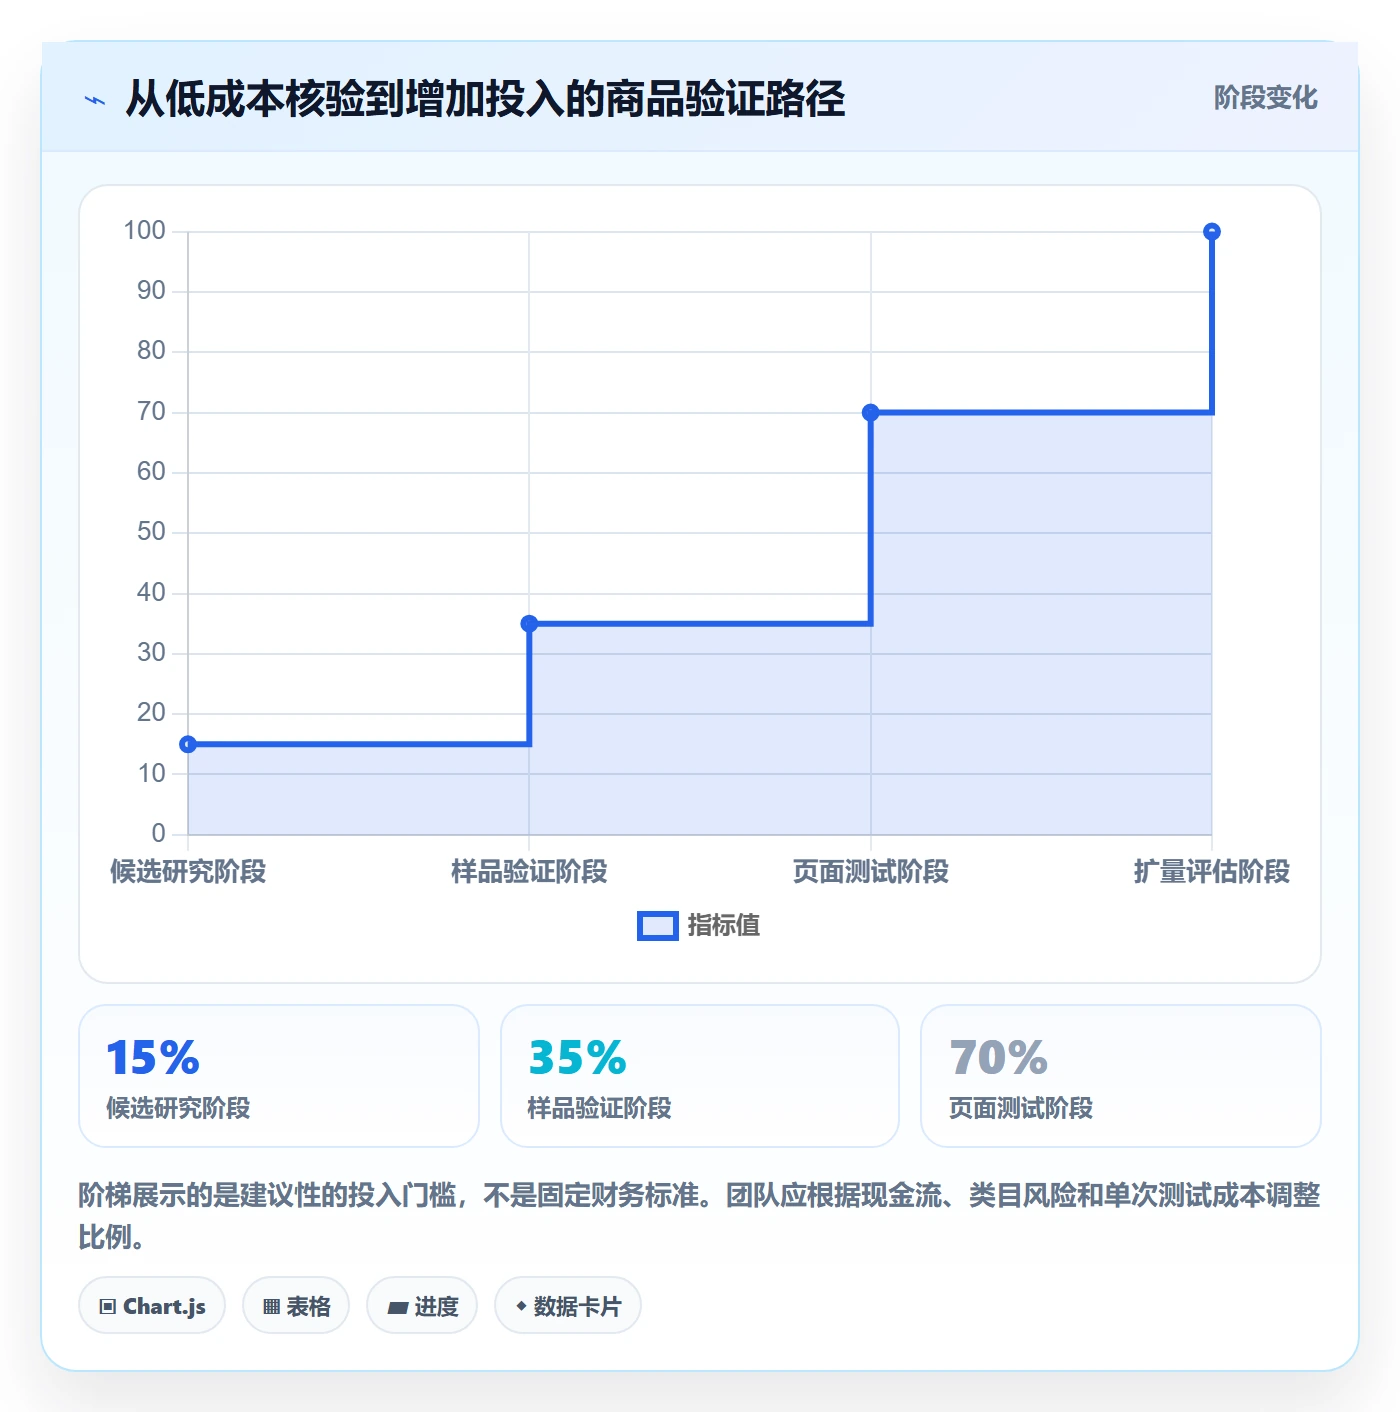Click the 70% 页面测试阶段 stat card

pyautogui.click(x=1121, y=1076)
